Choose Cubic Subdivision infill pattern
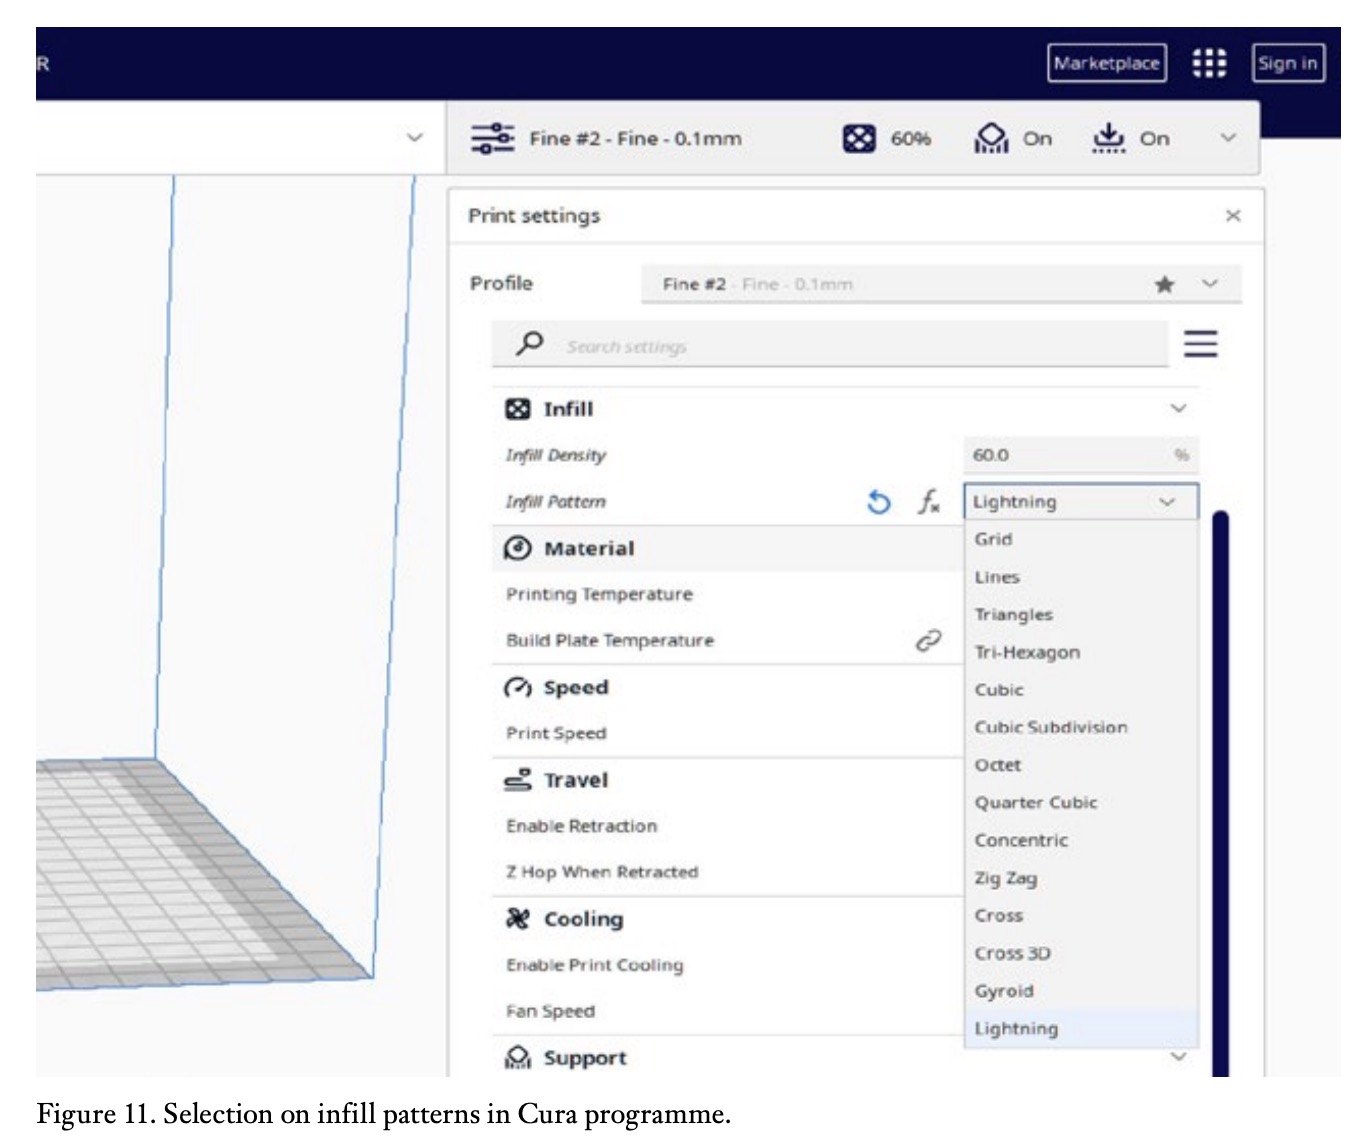Screen dimensions: 1356x1148 click(x=1050, y=727)
